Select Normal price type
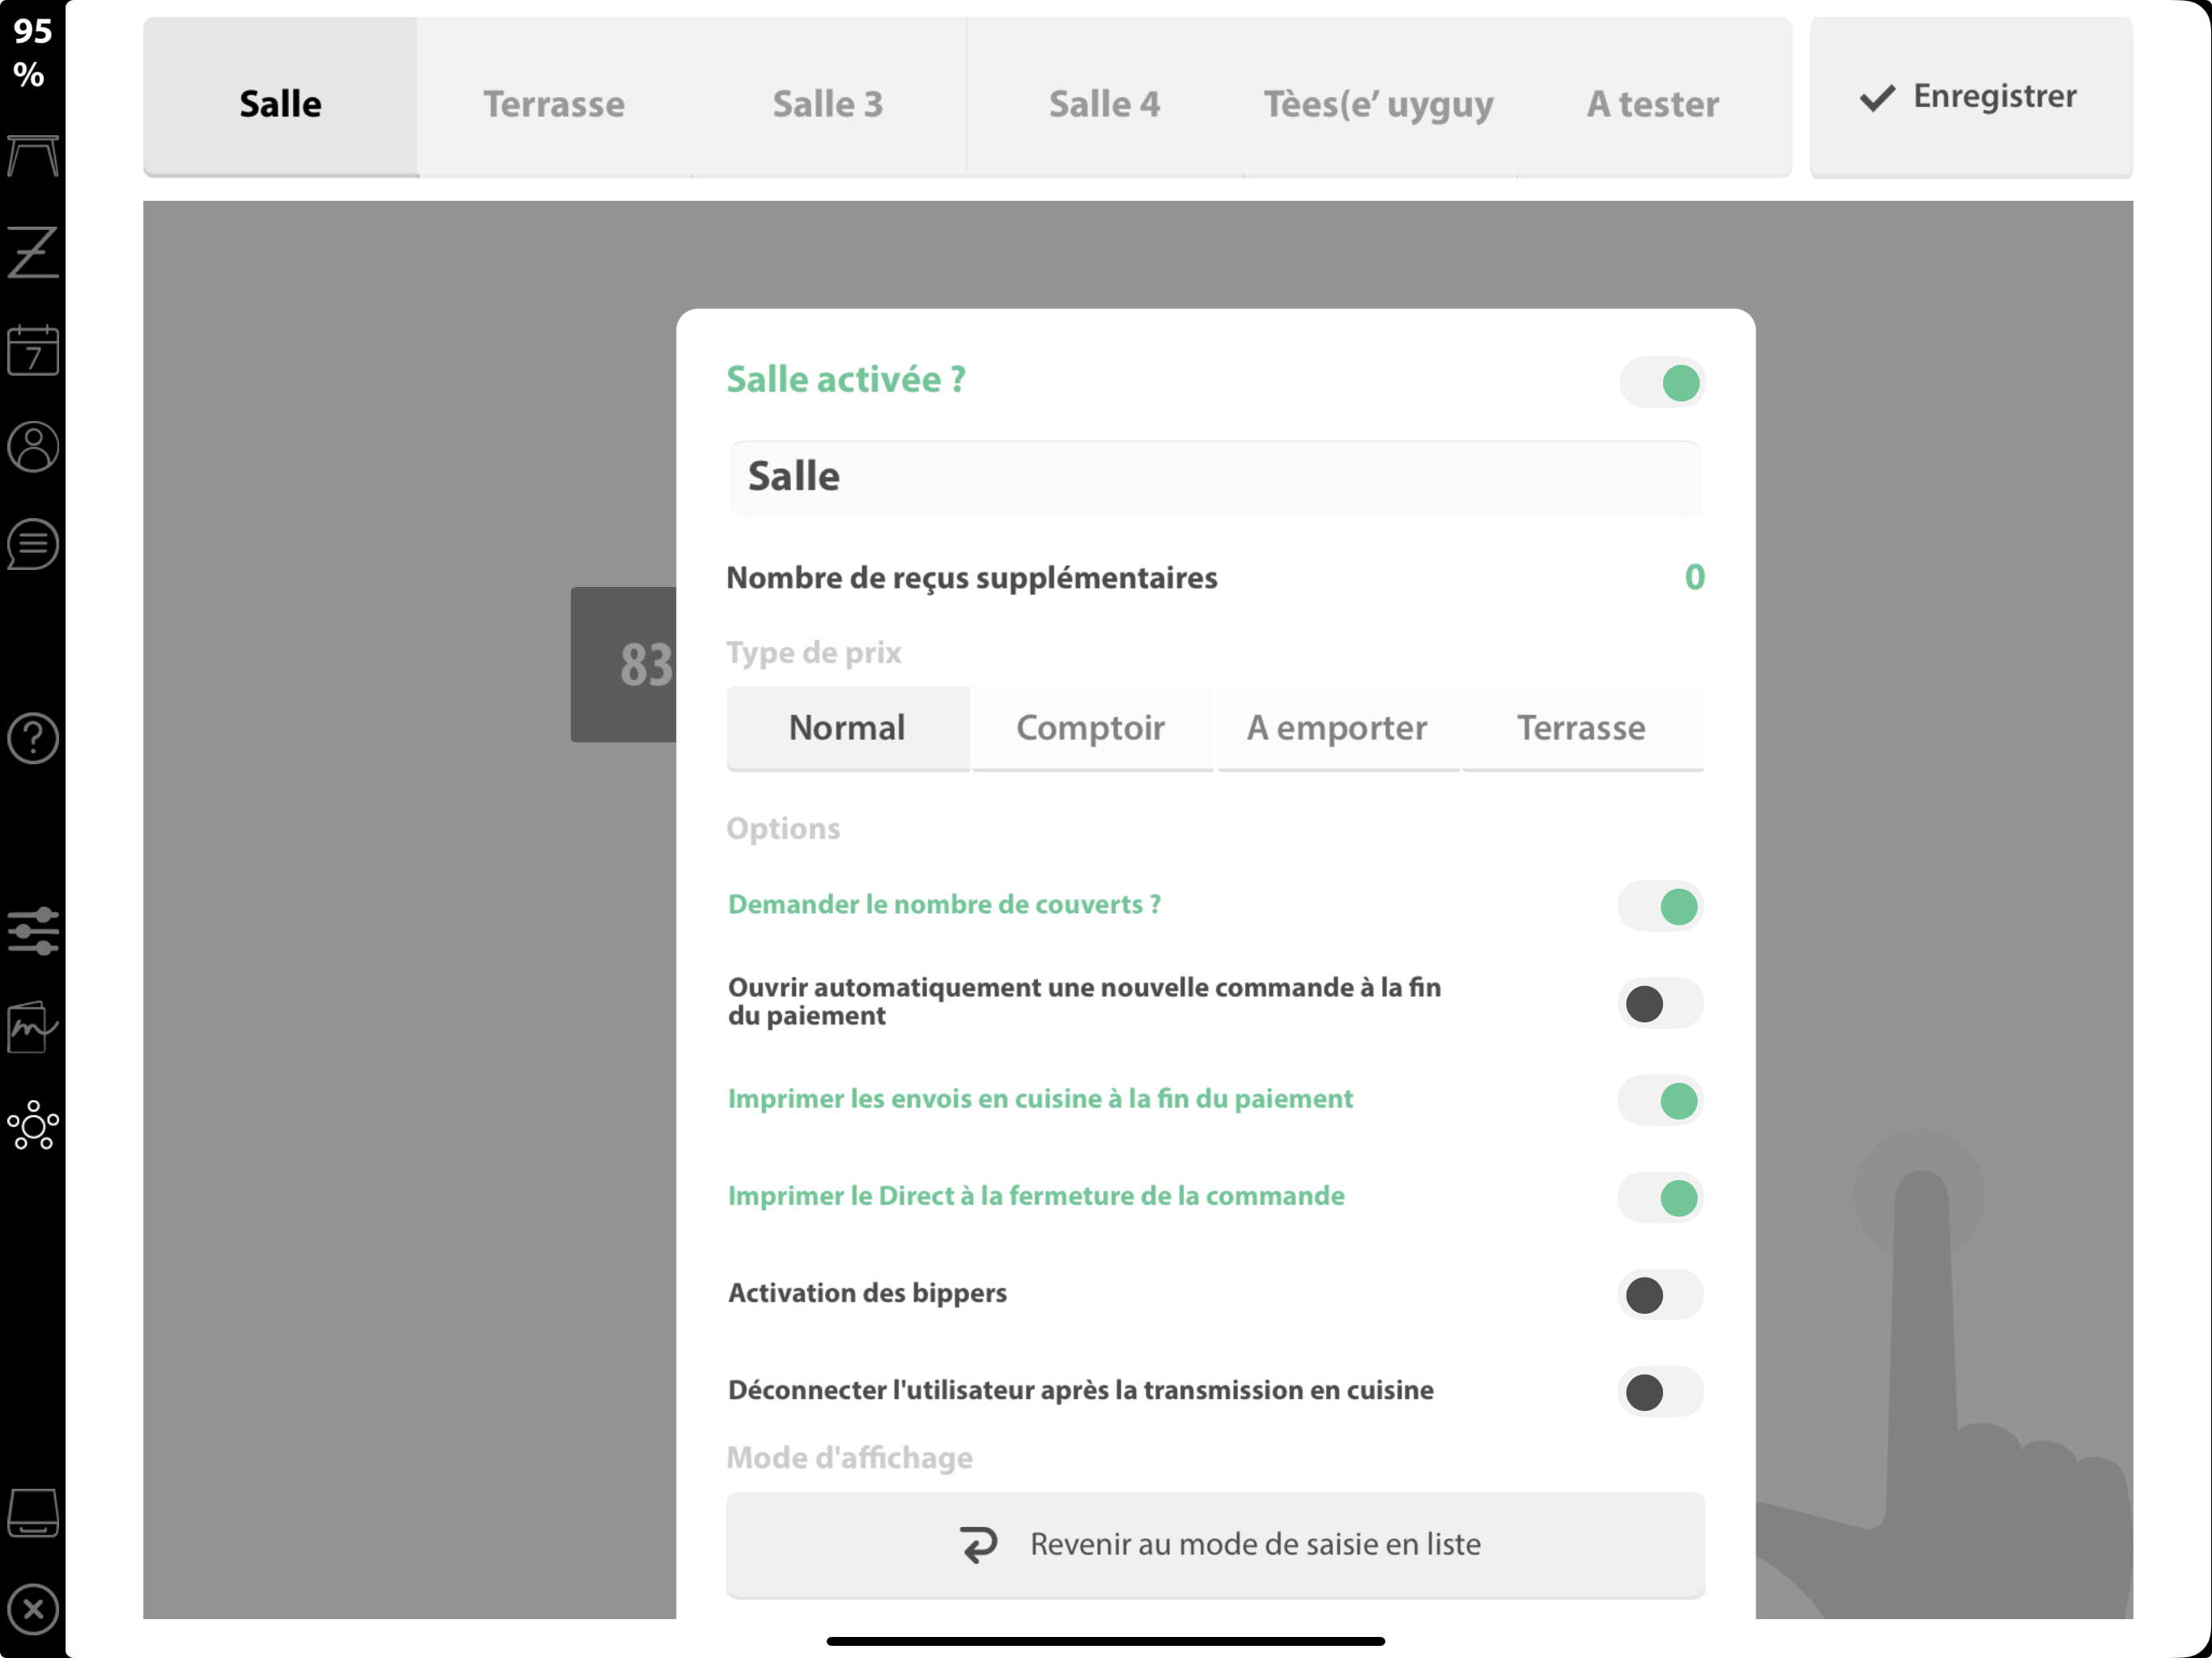The height and width of the screenshot is (1658, 2212). click(847, 728)
